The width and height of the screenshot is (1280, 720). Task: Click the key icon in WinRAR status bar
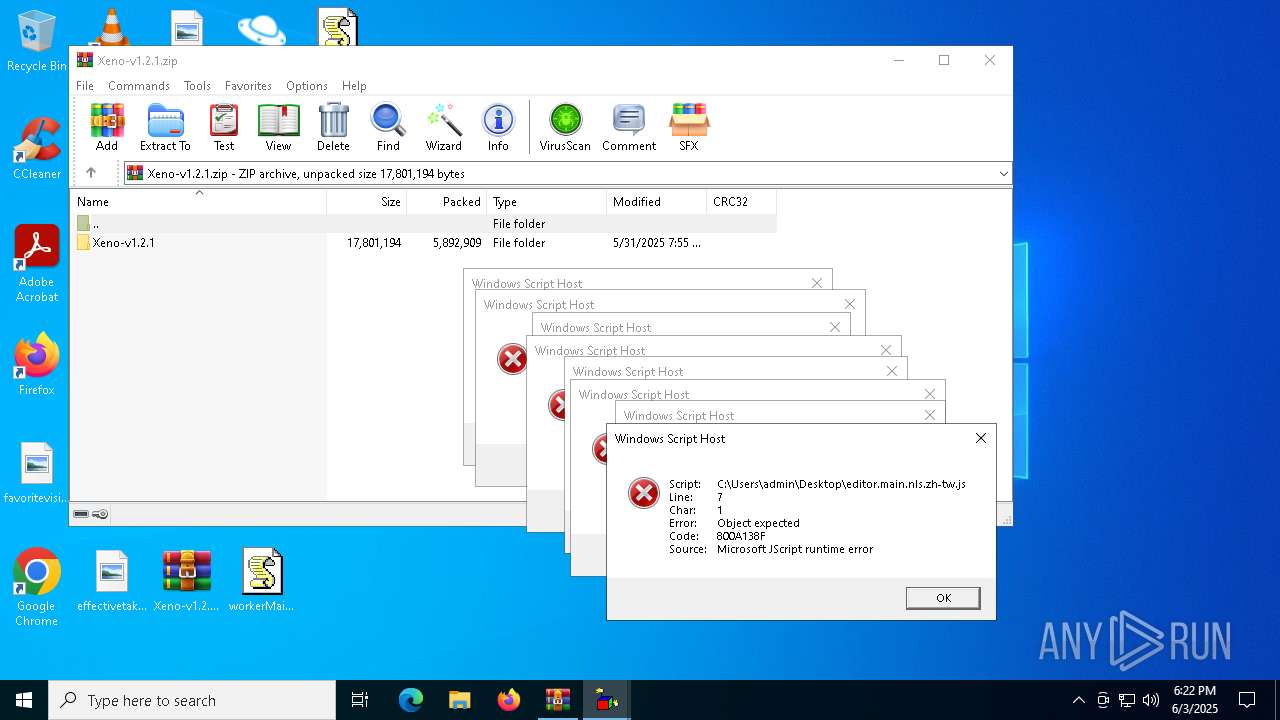tap(100, 514)
